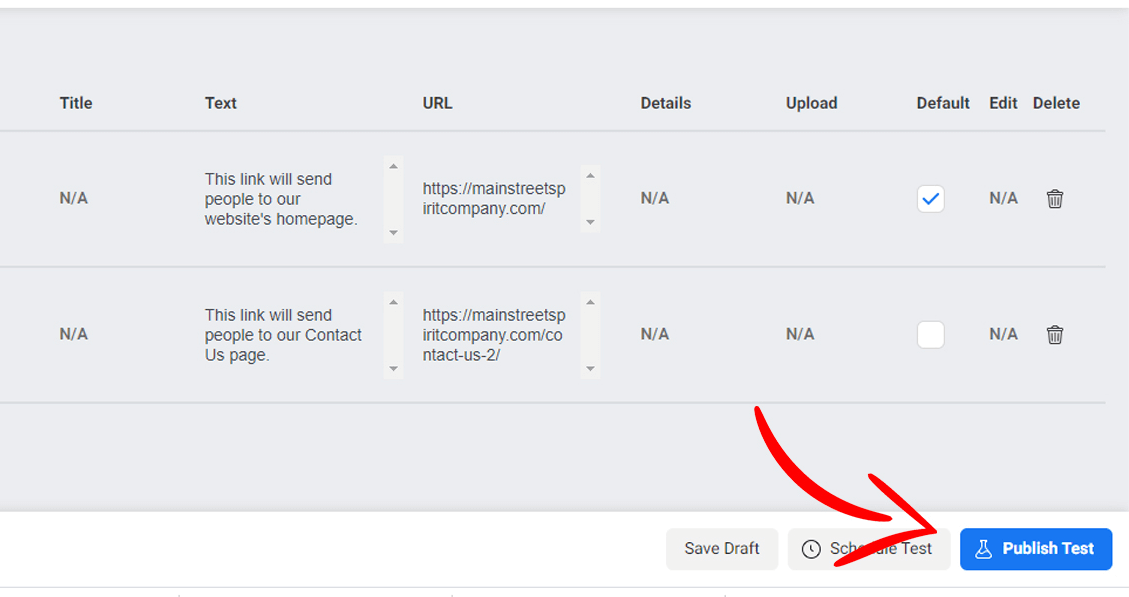The image size is (1129, 597).
Task: Click the Save Draft button
Action: click(721, 549)
